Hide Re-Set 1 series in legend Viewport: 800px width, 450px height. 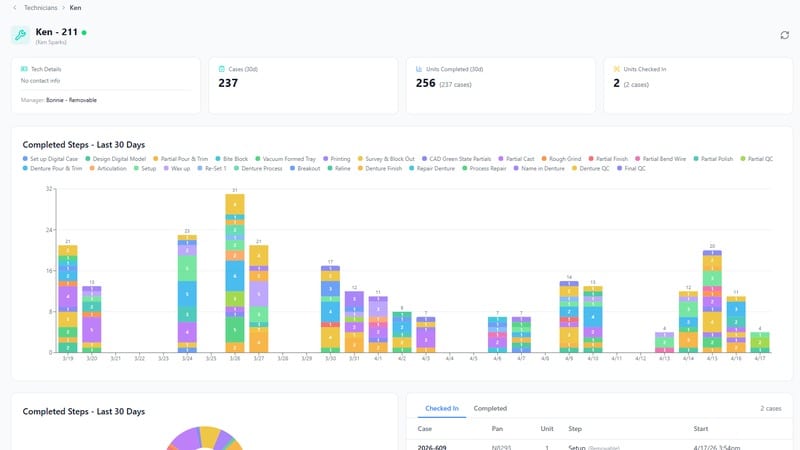212,168
